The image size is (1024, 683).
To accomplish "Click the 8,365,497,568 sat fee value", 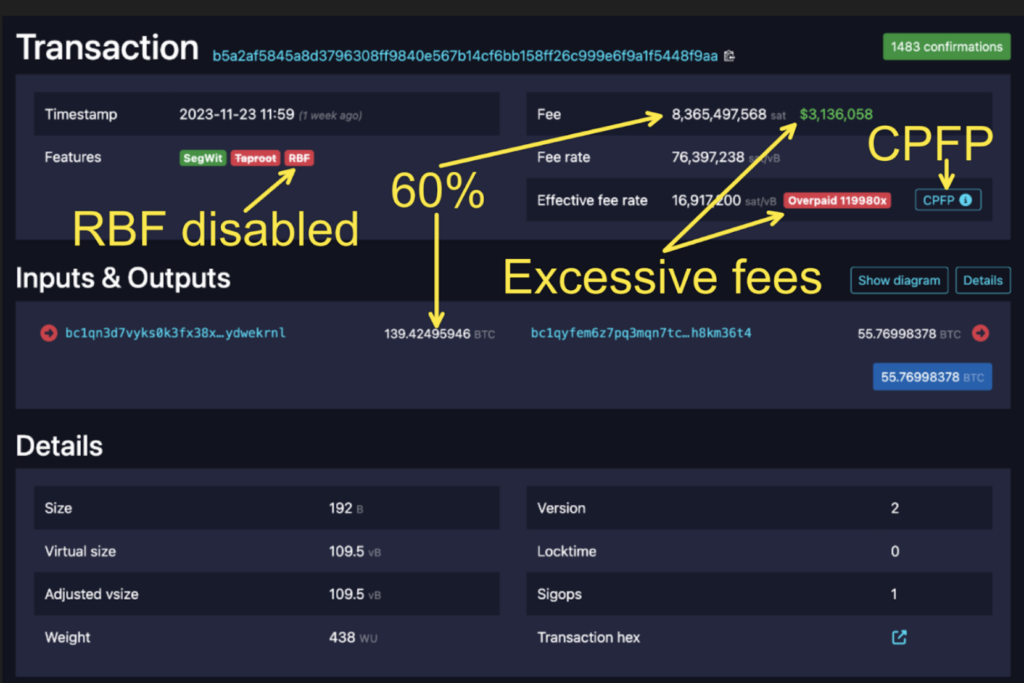I will pyautogui.click(x=719, y=115).
